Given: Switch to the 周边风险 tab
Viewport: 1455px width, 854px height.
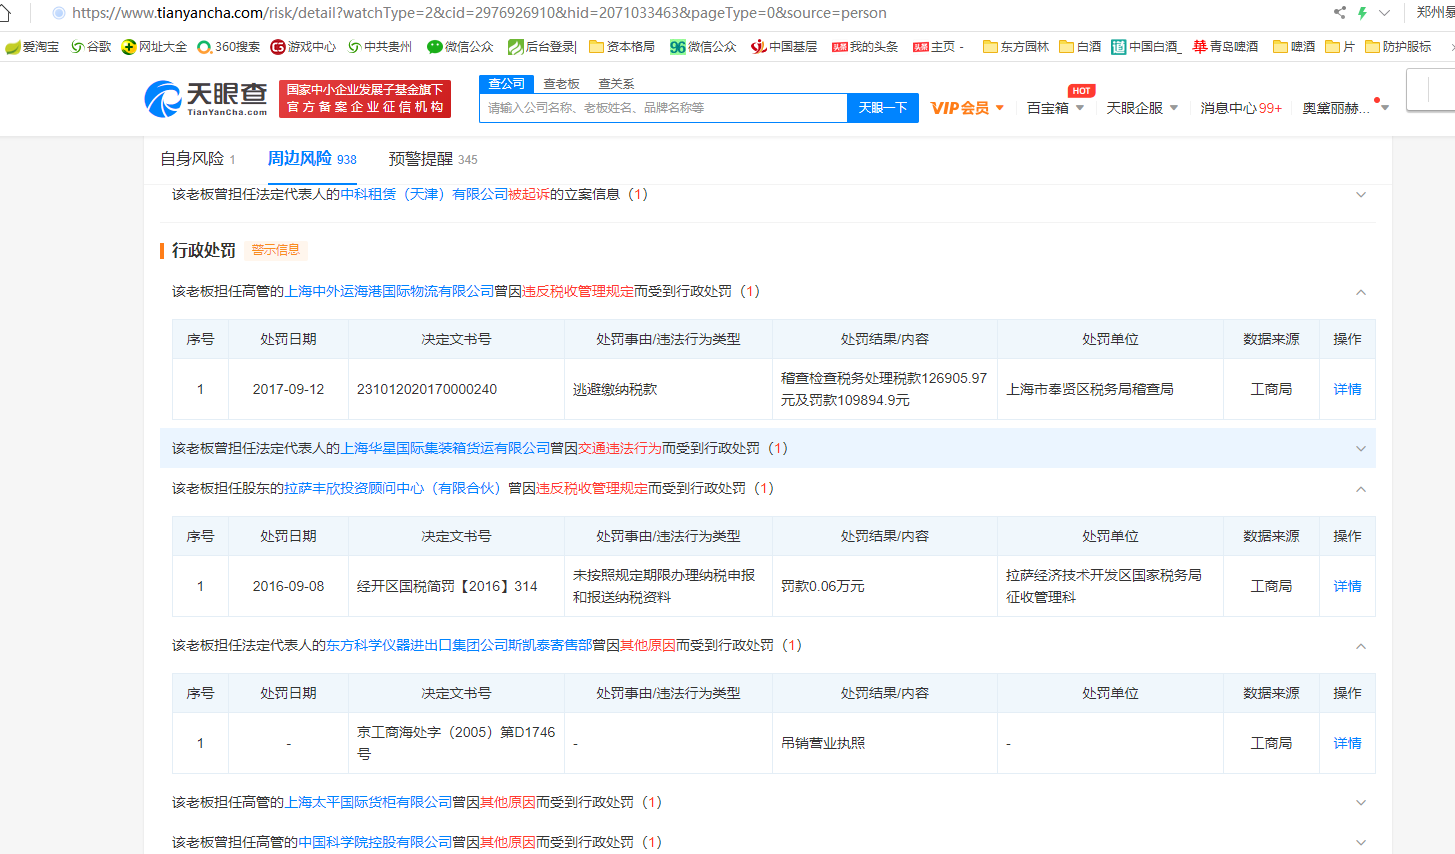Looking at the screenshot, I should tap(312, 158).
